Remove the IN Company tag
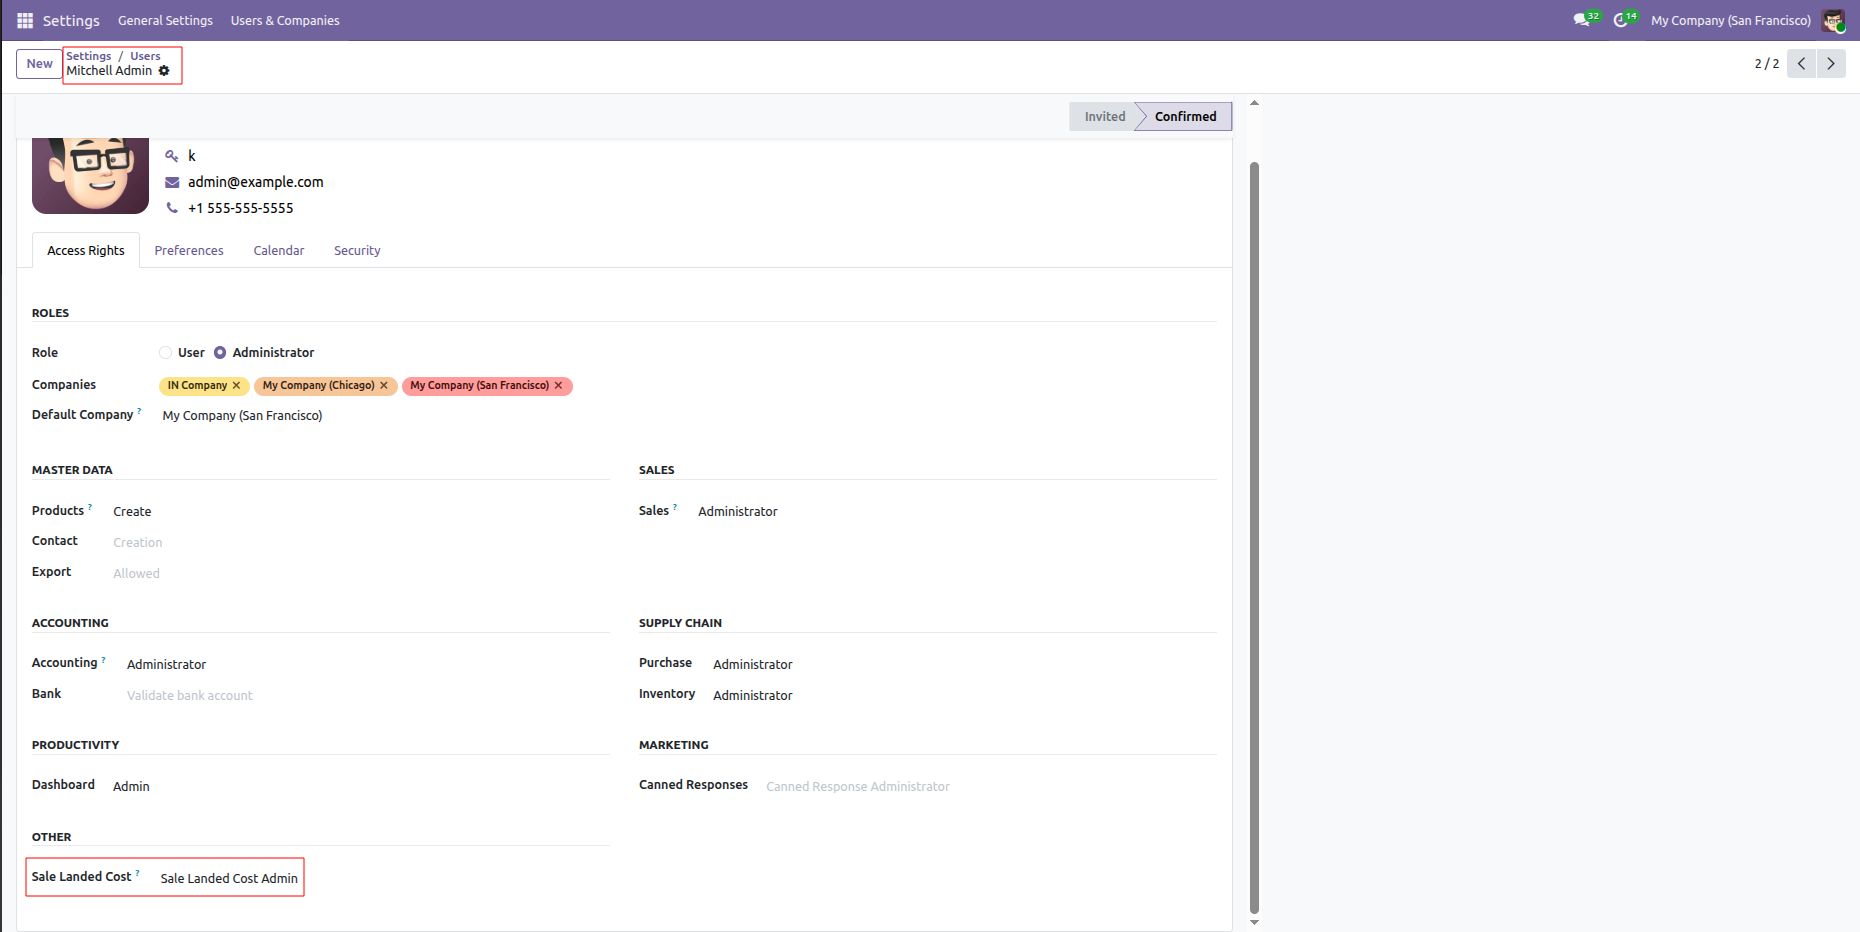The width and height of the screenshot is (1860, 932). click(237, 386)
